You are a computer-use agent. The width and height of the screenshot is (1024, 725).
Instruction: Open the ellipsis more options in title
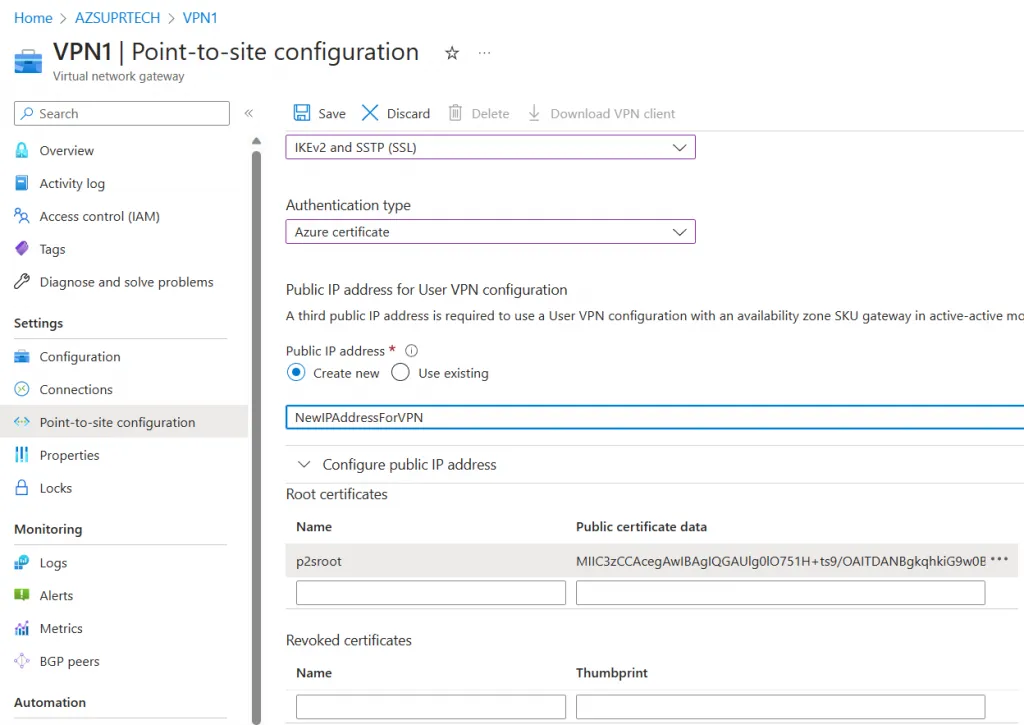[485, 53]
